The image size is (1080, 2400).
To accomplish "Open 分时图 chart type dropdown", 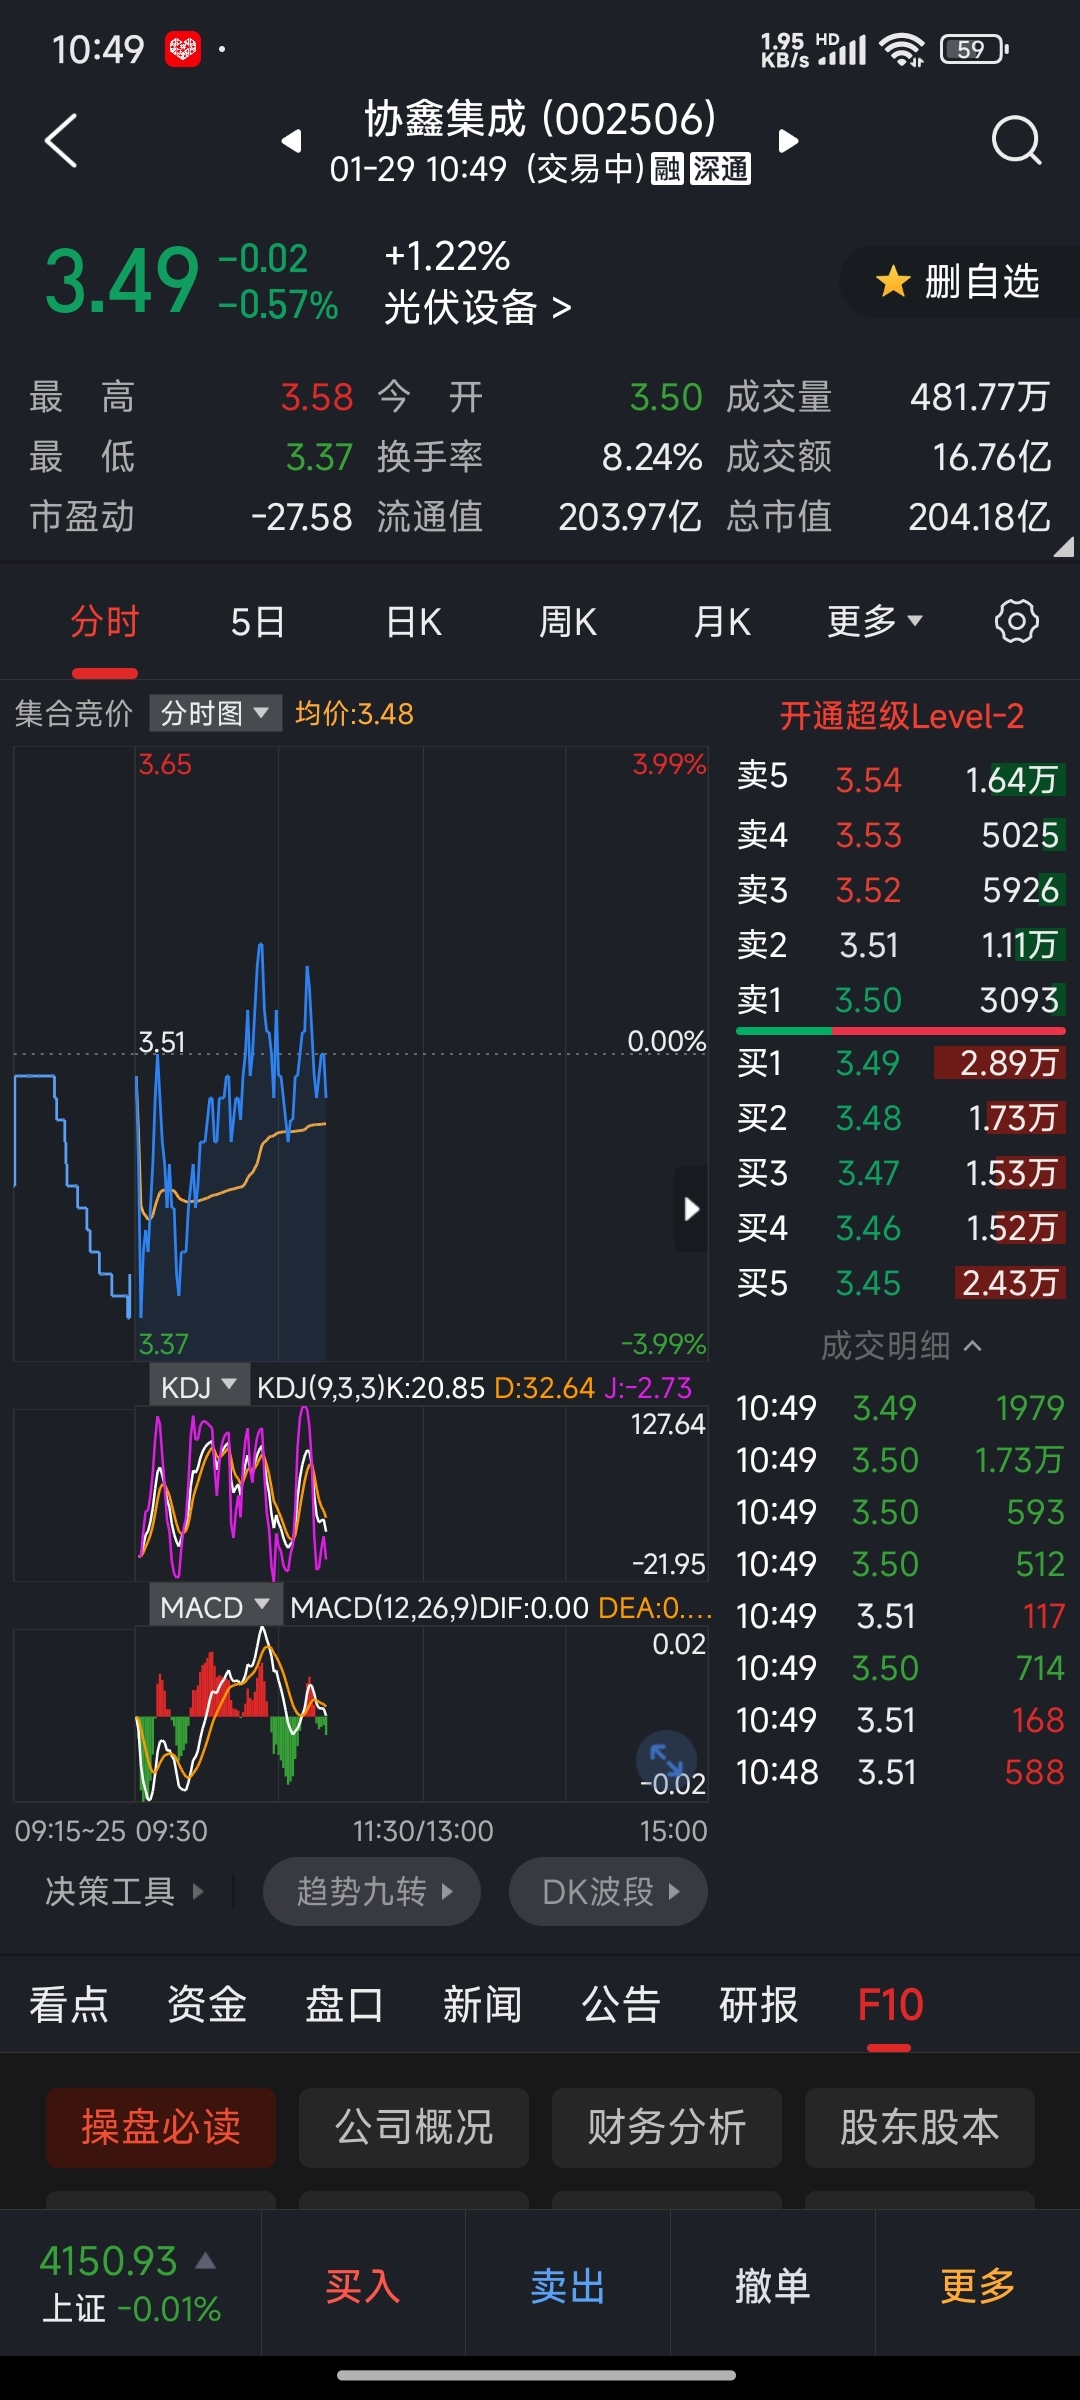I will 215,713.
